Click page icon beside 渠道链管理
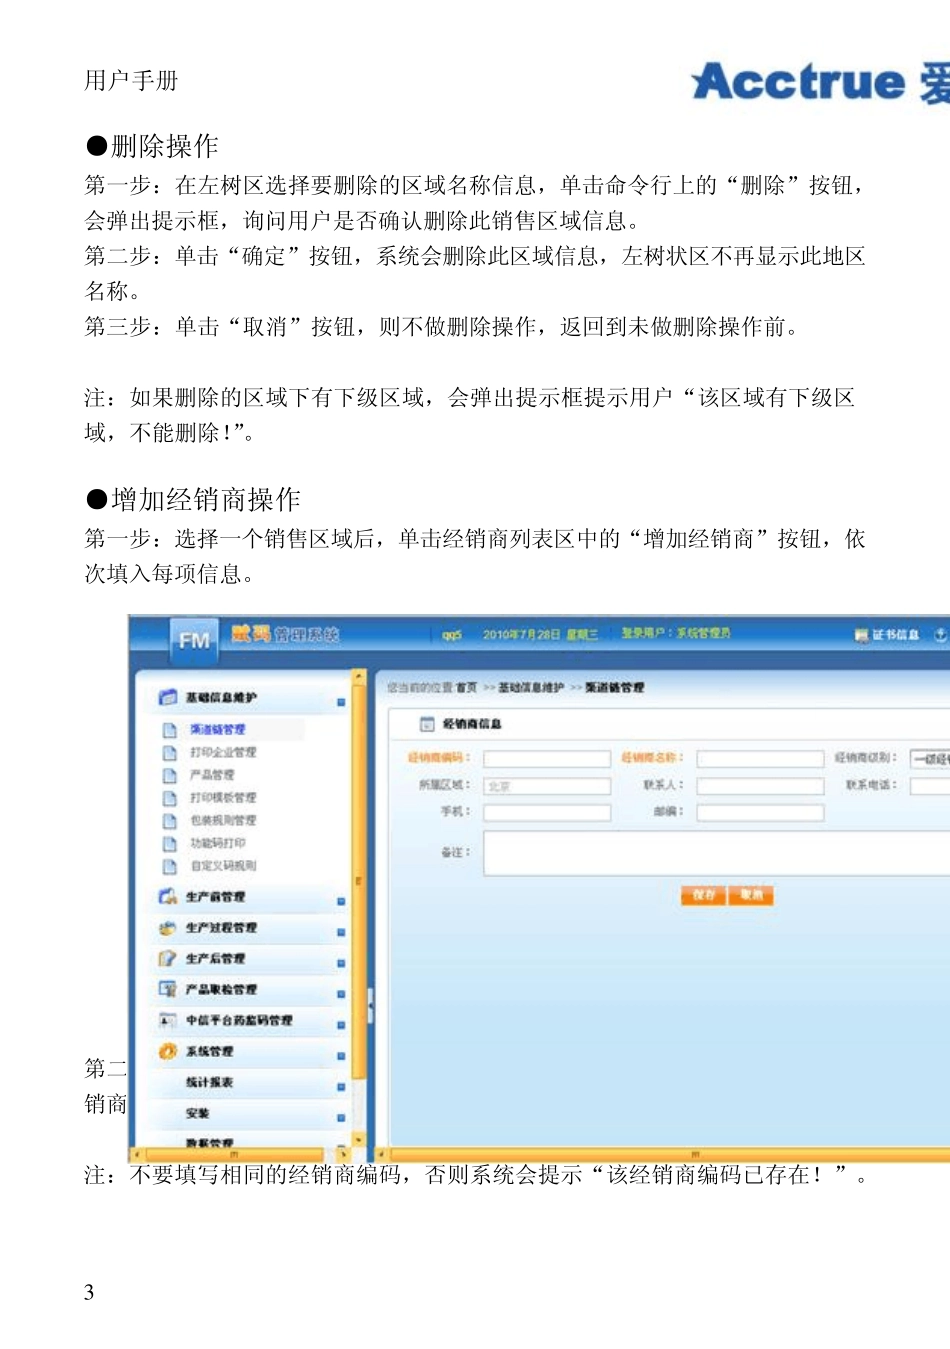950x1349 pixels. [x=170, y=730]
